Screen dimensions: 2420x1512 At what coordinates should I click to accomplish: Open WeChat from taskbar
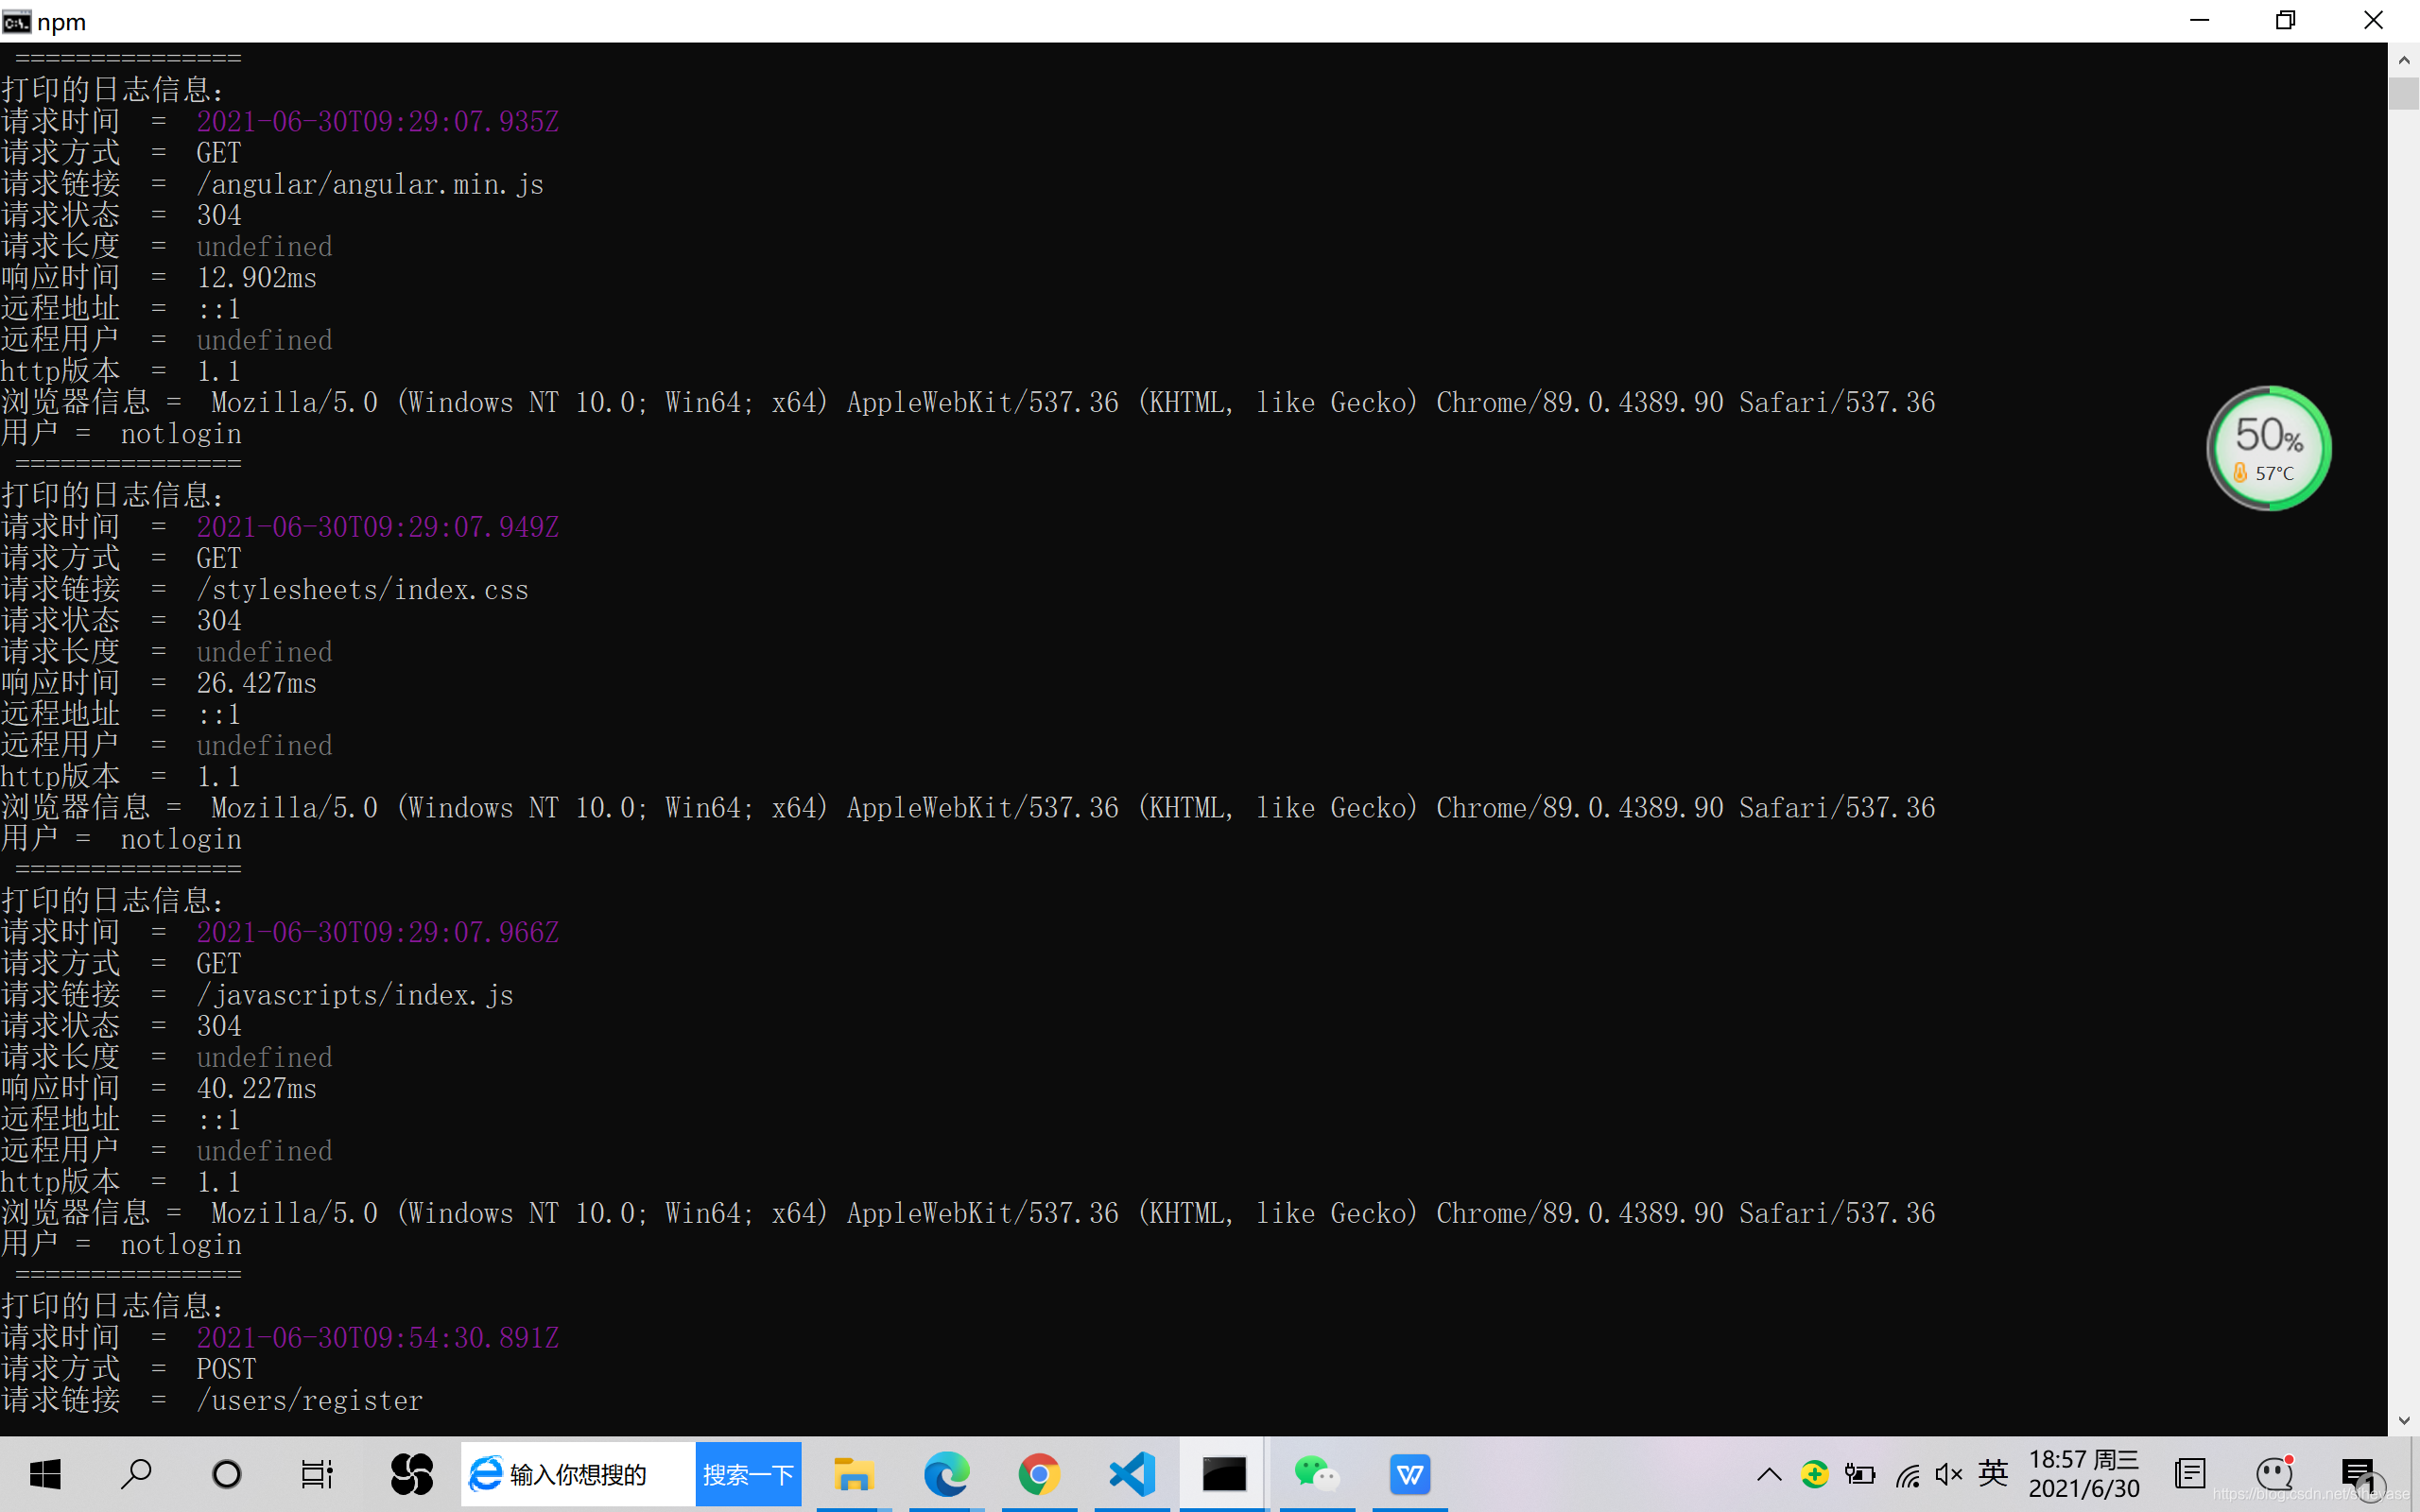point(1317,1474)
